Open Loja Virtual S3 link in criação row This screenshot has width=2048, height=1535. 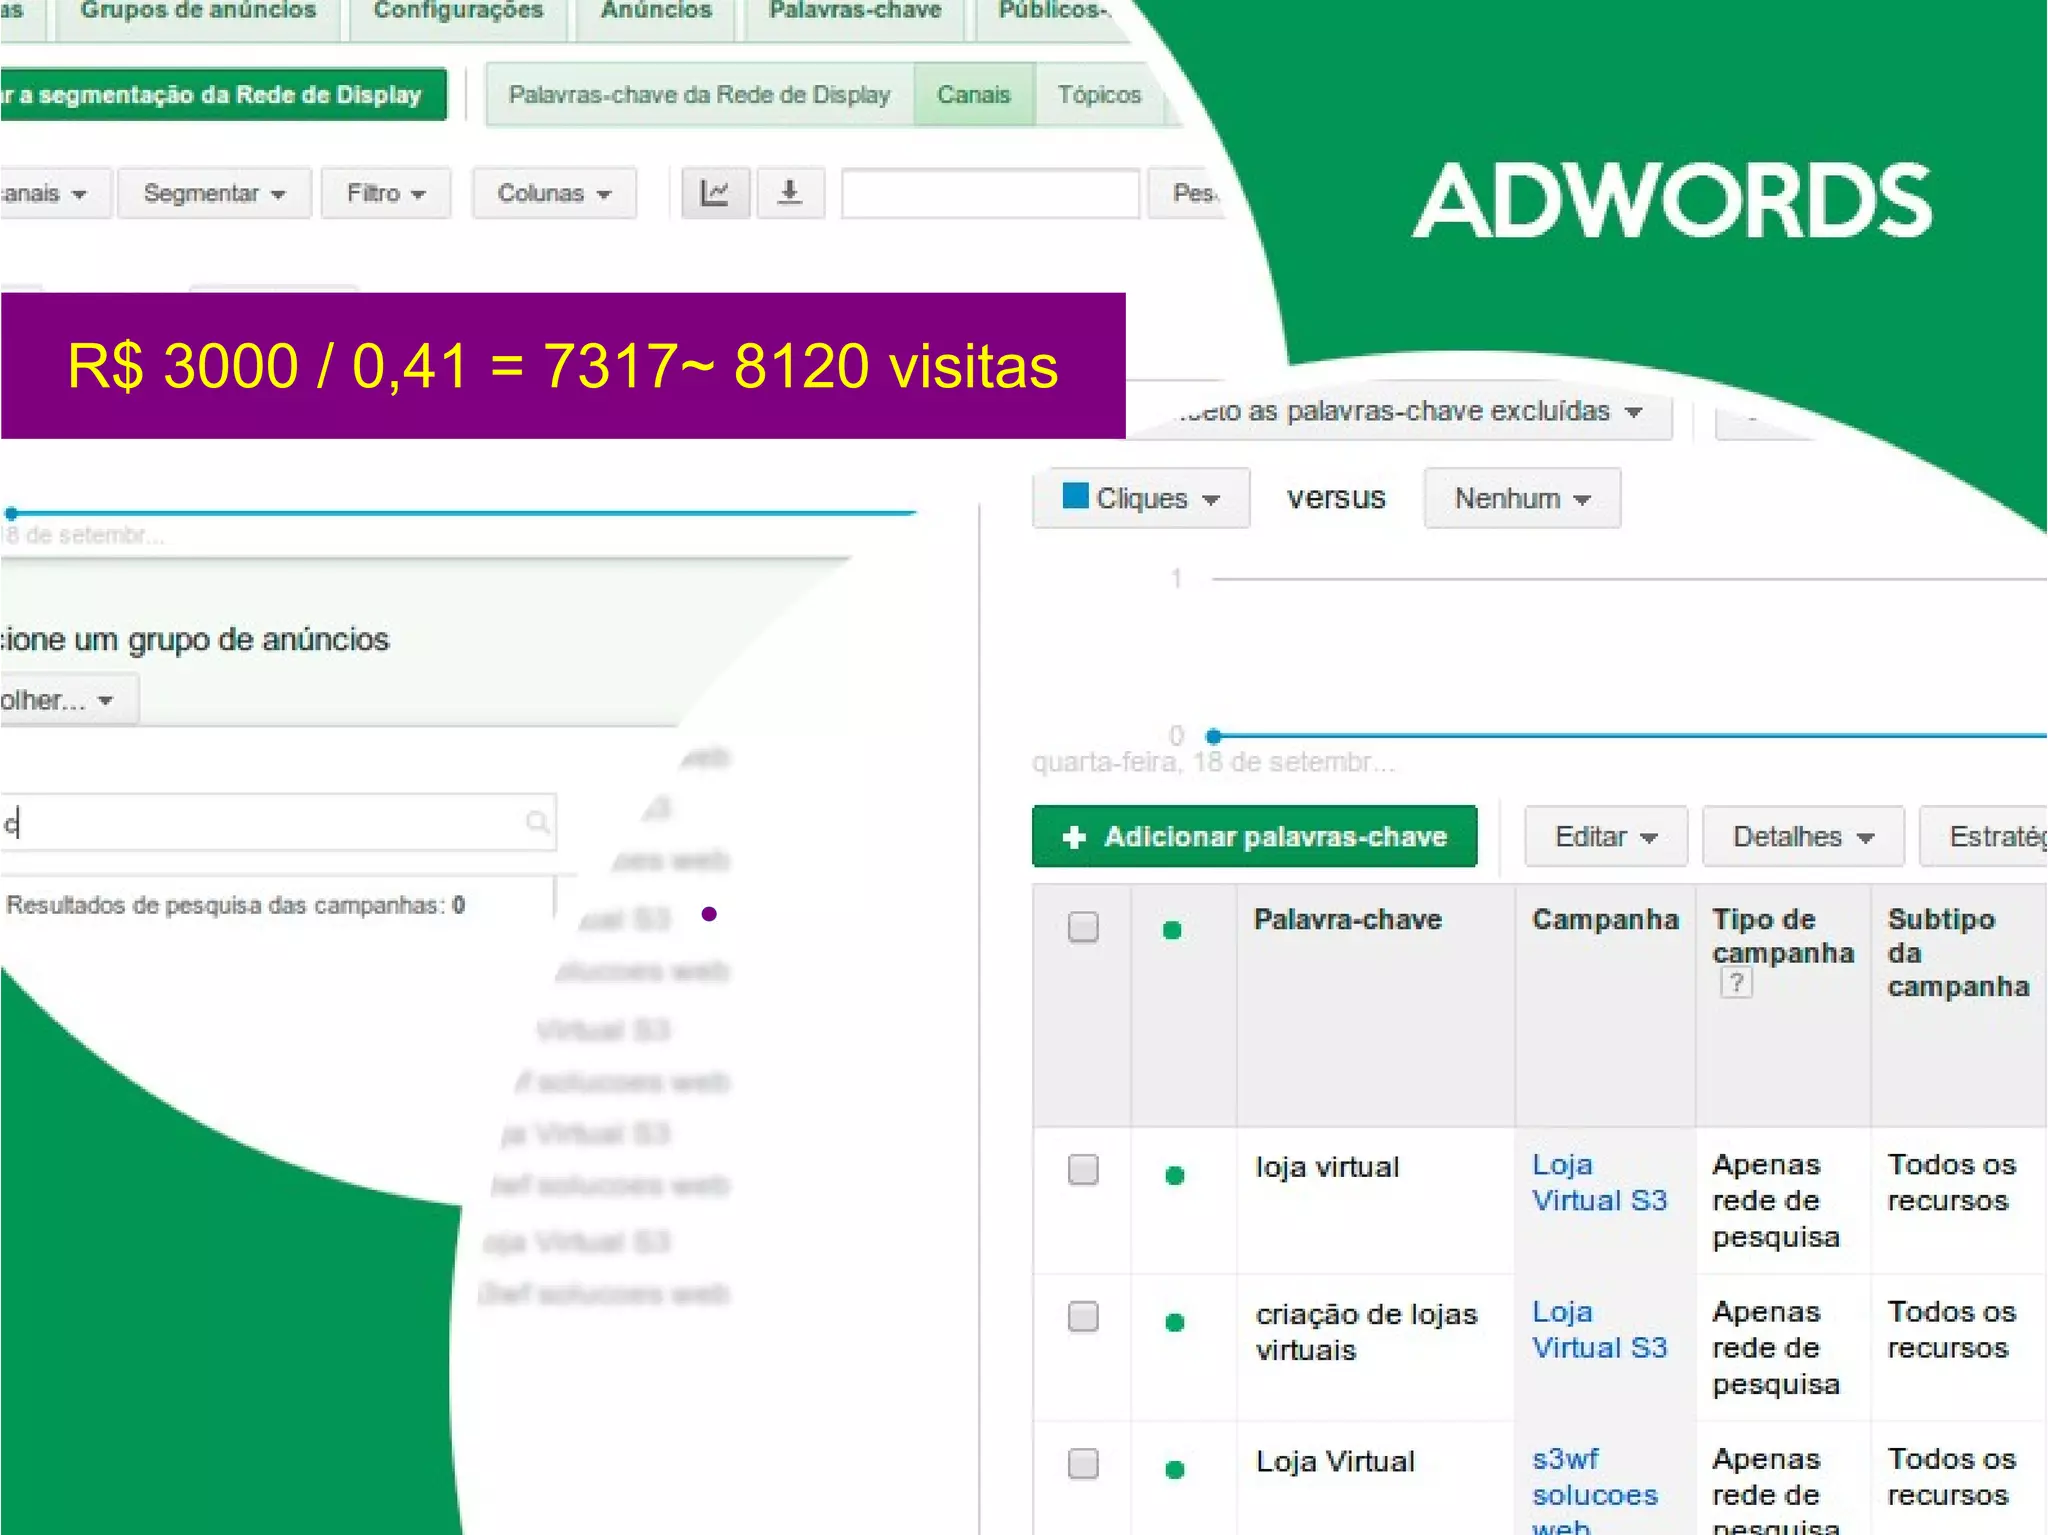1599,1329
